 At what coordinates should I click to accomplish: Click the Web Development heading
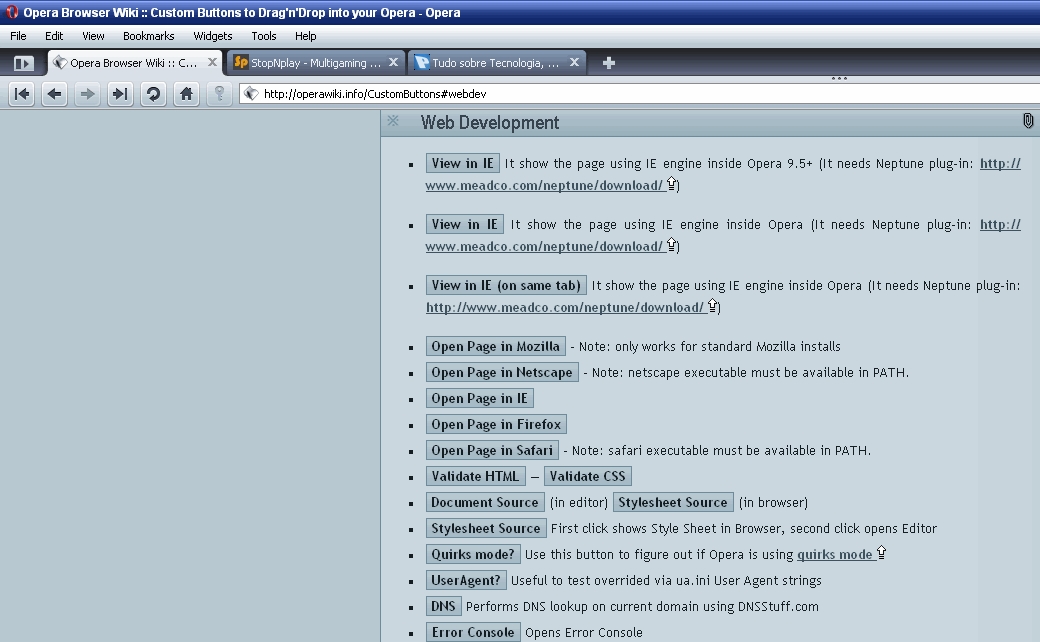click(490, 123)
